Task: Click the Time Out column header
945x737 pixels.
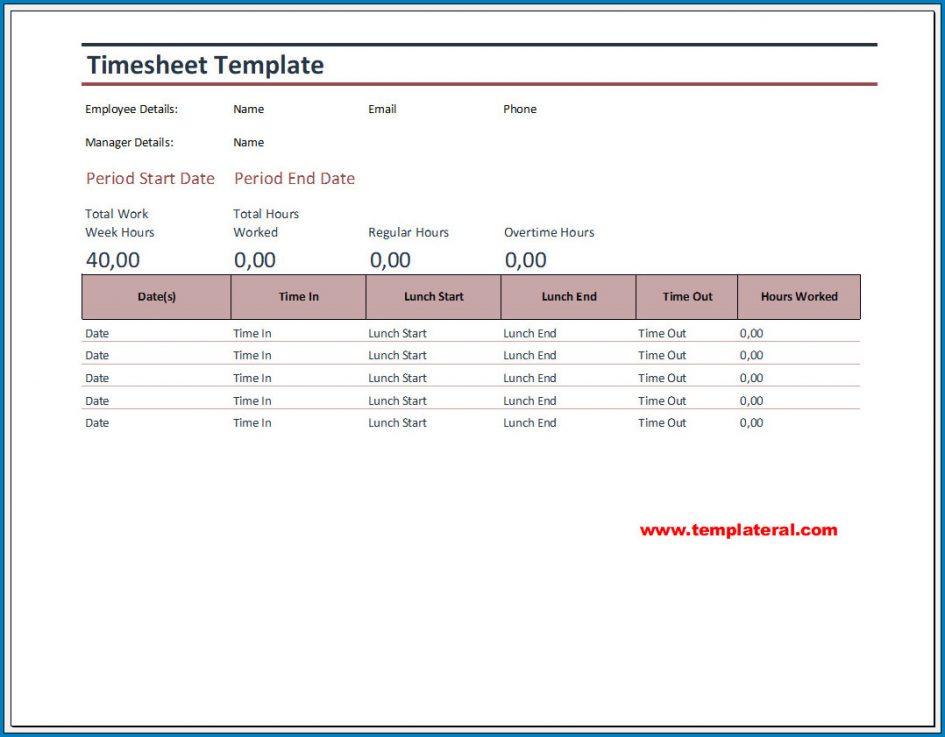Action: click(x=686, y=297)
